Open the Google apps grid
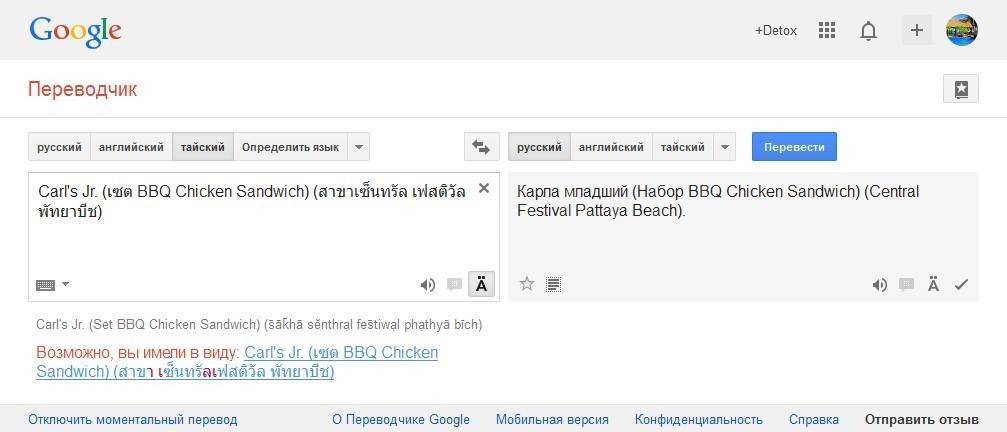Image resolution: width=1007 pixels, height=432 pixels. pyautogui.click(x=827, y=30)
